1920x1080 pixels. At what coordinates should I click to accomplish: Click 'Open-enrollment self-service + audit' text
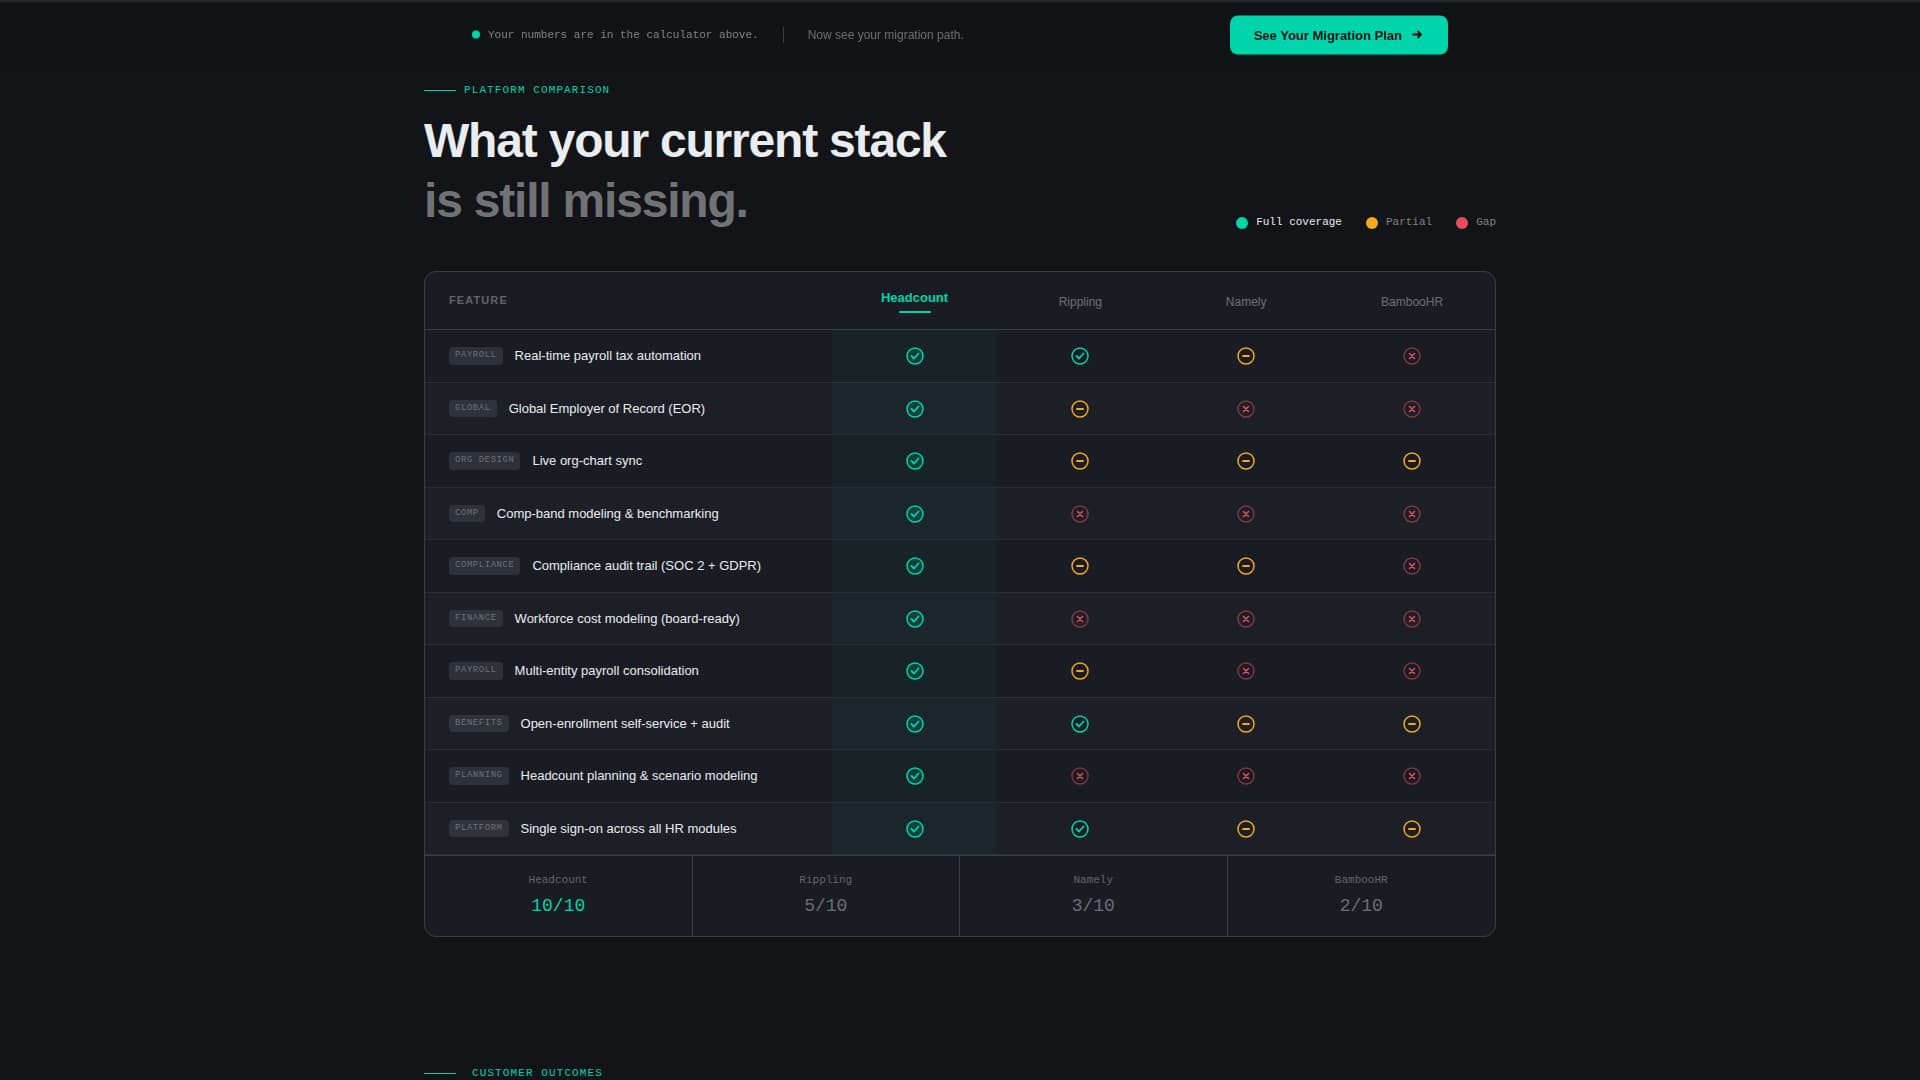coord(624,724)
